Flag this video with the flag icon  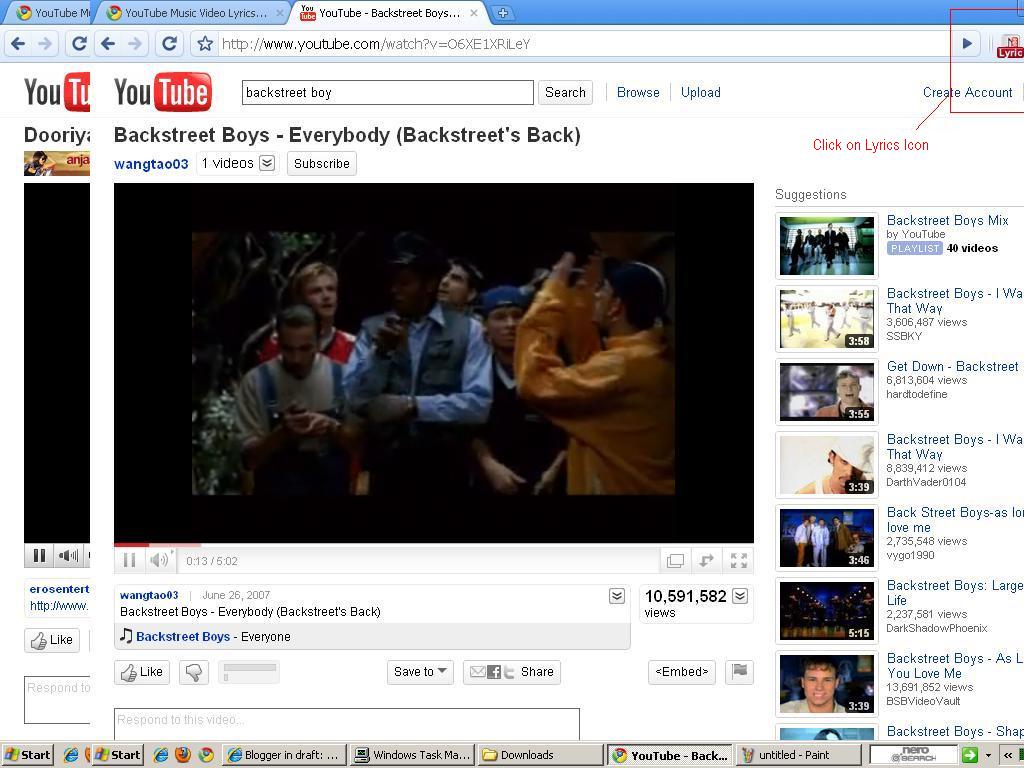point(739,672)
